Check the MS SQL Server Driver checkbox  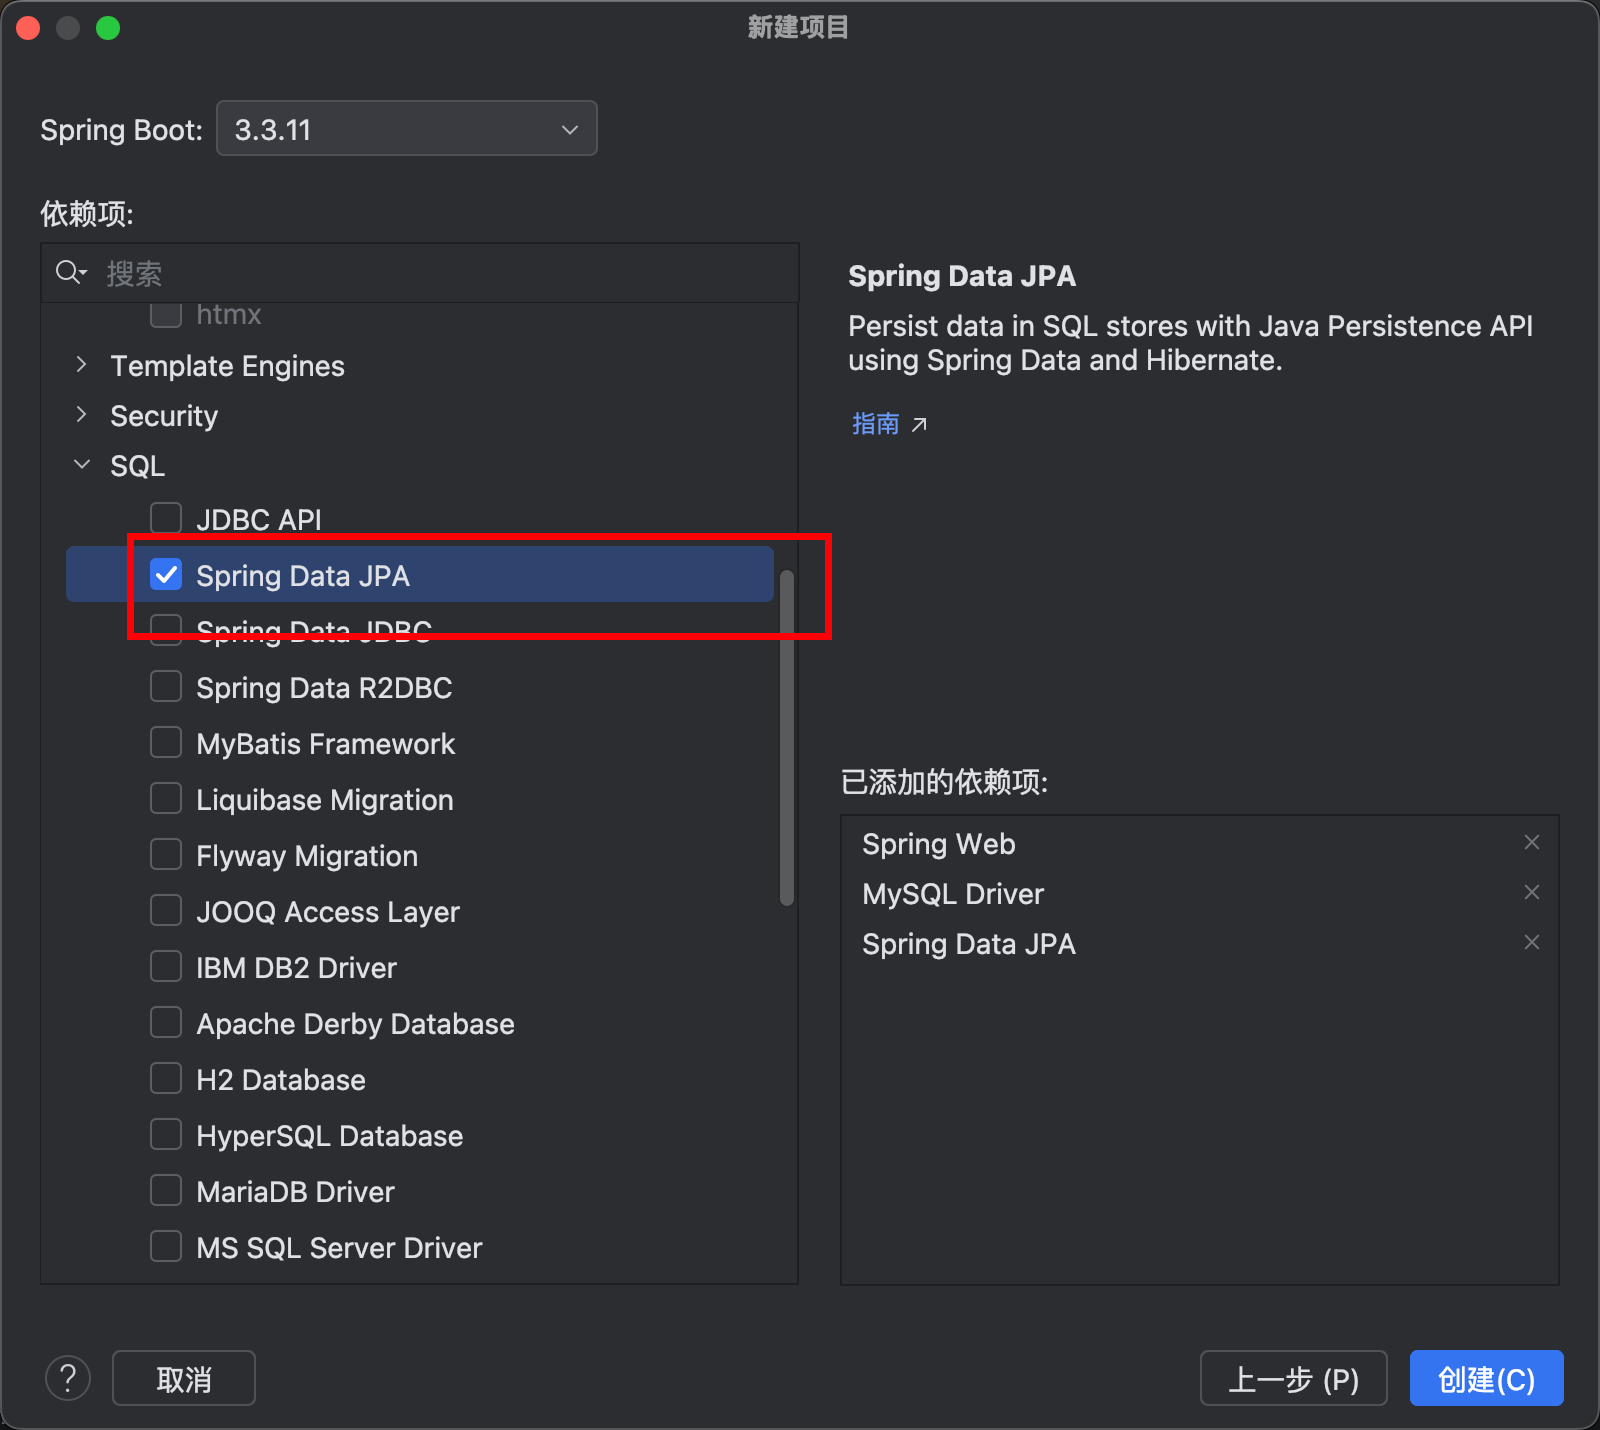point(166,1246)
